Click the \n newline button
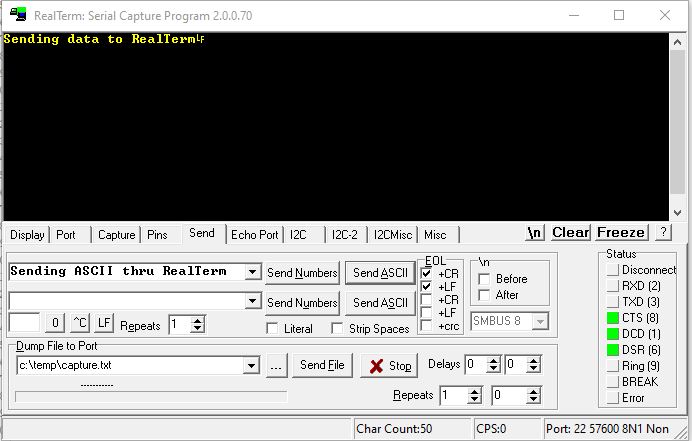Screen dimensions: 692x441 tap(535, 233)
